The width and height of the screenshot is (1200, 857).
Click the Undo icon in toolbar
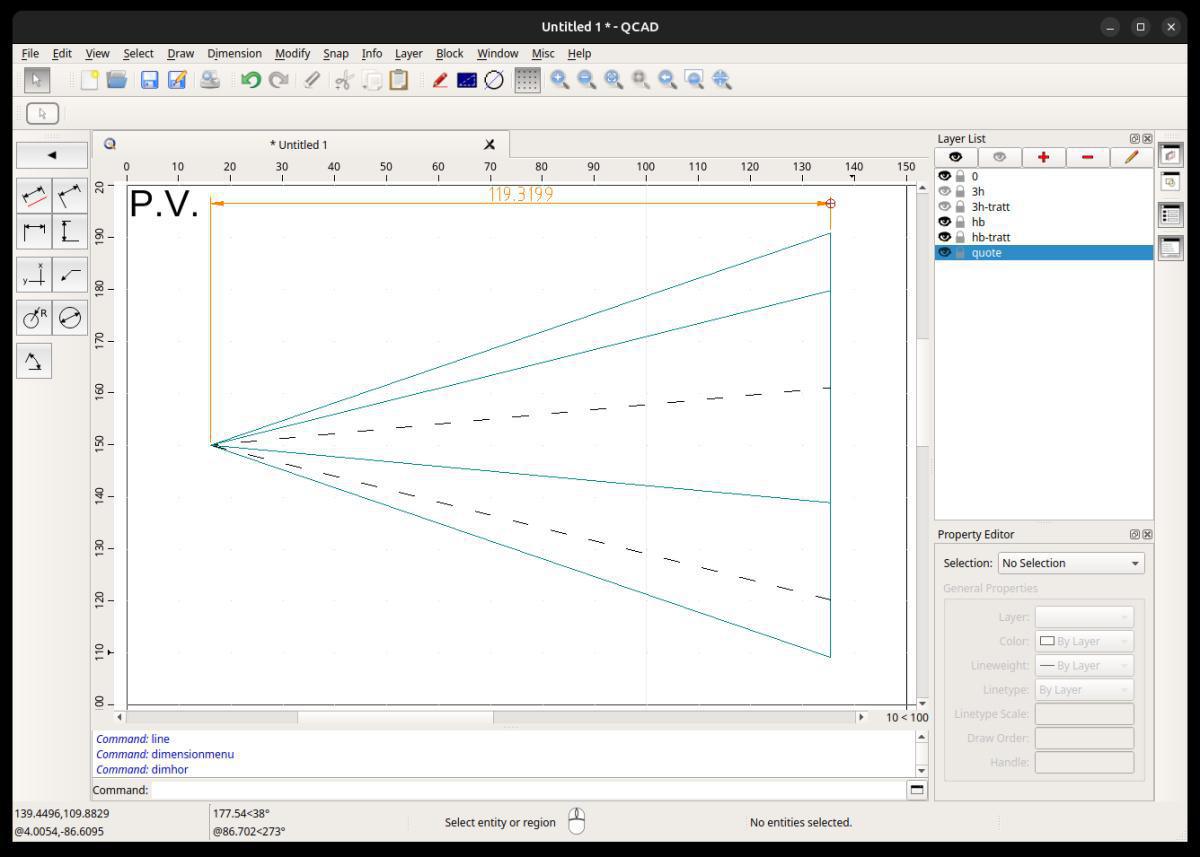pyautogui.click(x=251, y=80)
